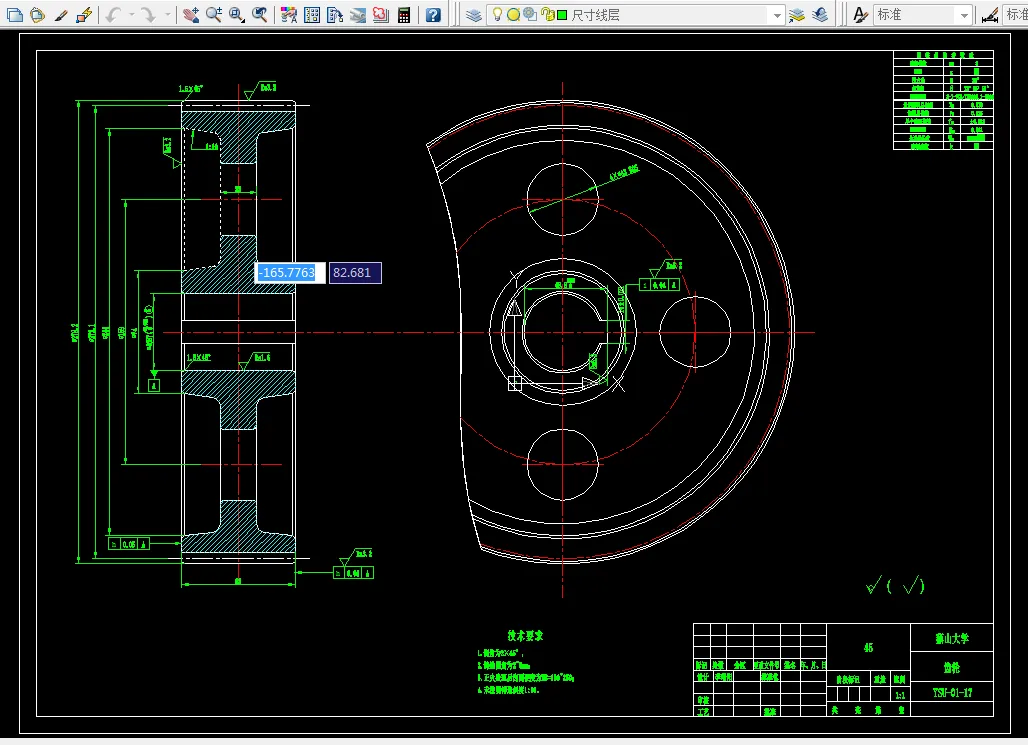Click the Layer Previous icon

pos(820,14)
